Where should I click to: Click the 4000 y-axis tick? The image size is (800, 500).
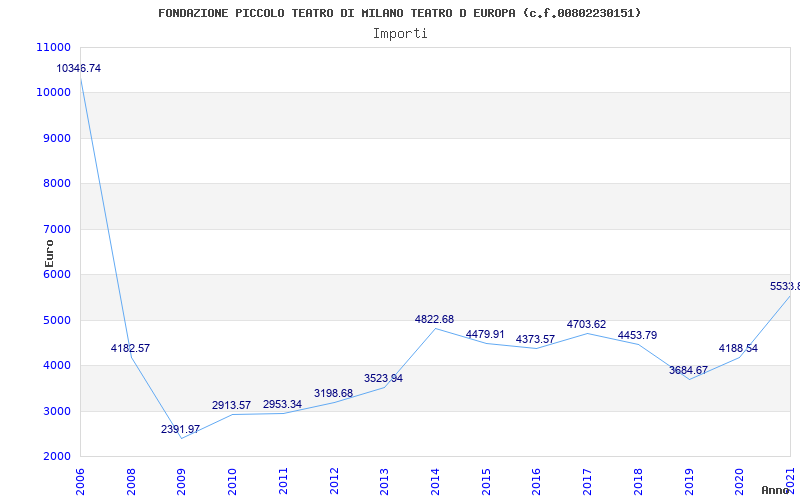click(55, 366)
